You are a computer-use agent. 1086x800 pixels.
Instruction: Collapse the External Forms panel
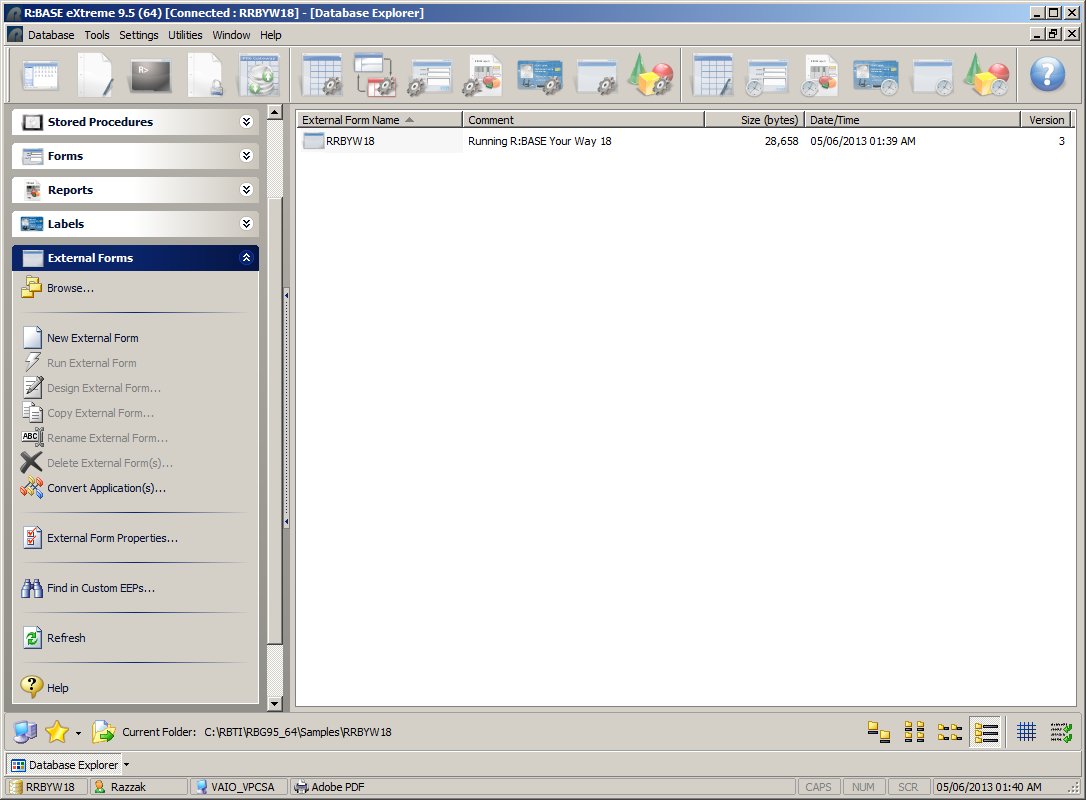(x=246, y=258)
